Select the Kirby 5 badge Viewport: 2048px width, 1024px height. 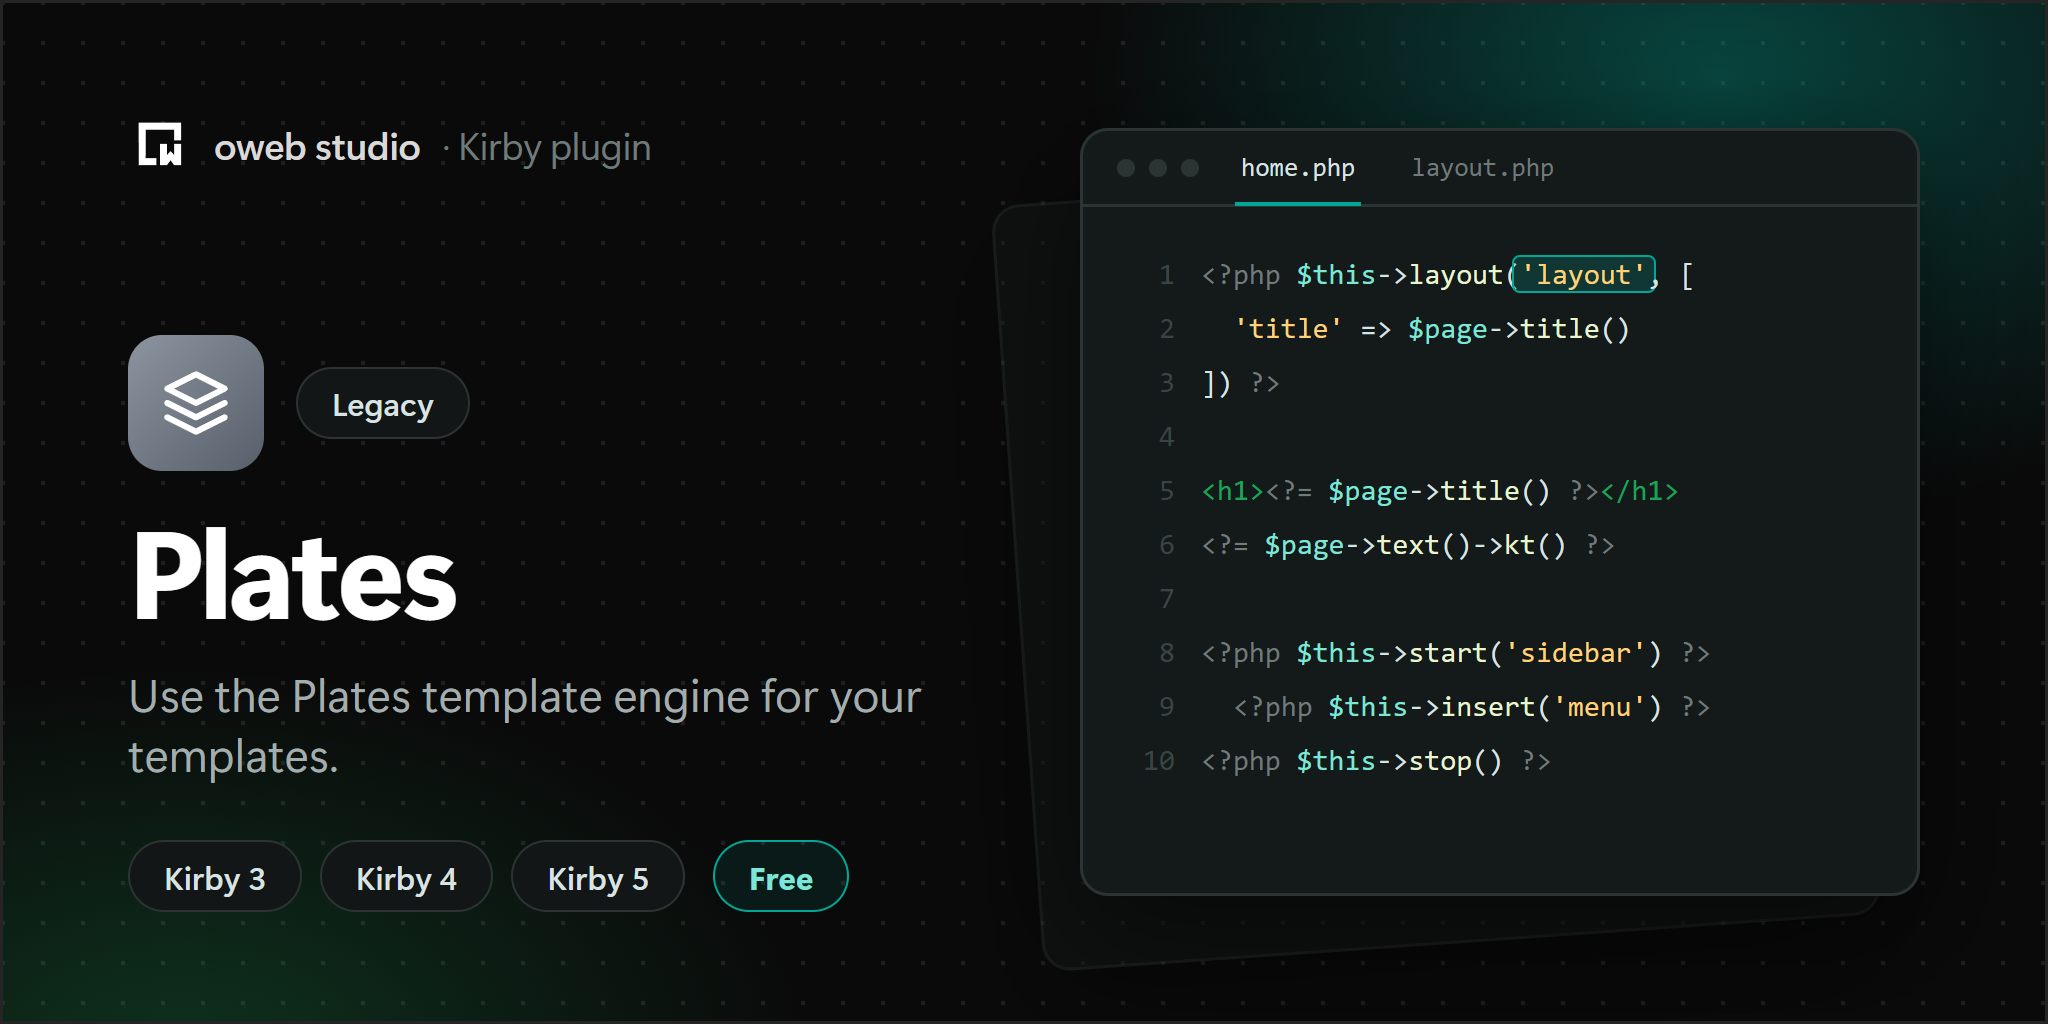pyautogui.click(x=598, y=877)
